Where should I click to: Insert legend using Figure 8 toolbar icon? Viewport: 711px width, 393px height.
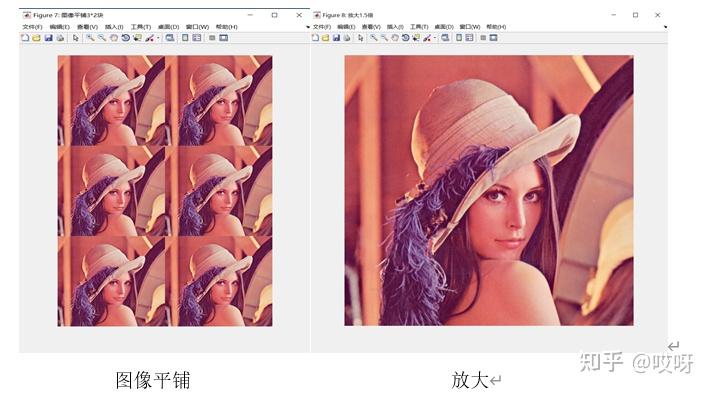(x=469, y=38)
